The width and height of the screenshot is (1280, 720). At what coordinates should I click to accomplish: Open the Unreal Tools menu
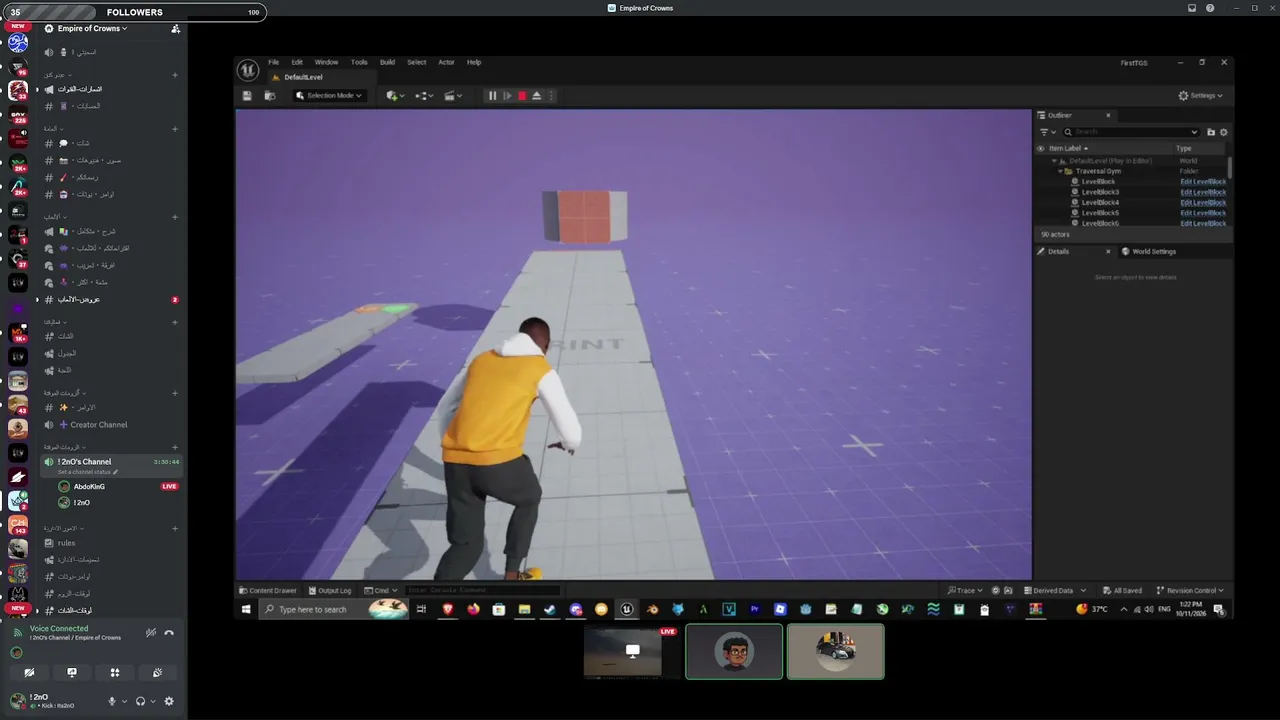[x=359, y=62]
